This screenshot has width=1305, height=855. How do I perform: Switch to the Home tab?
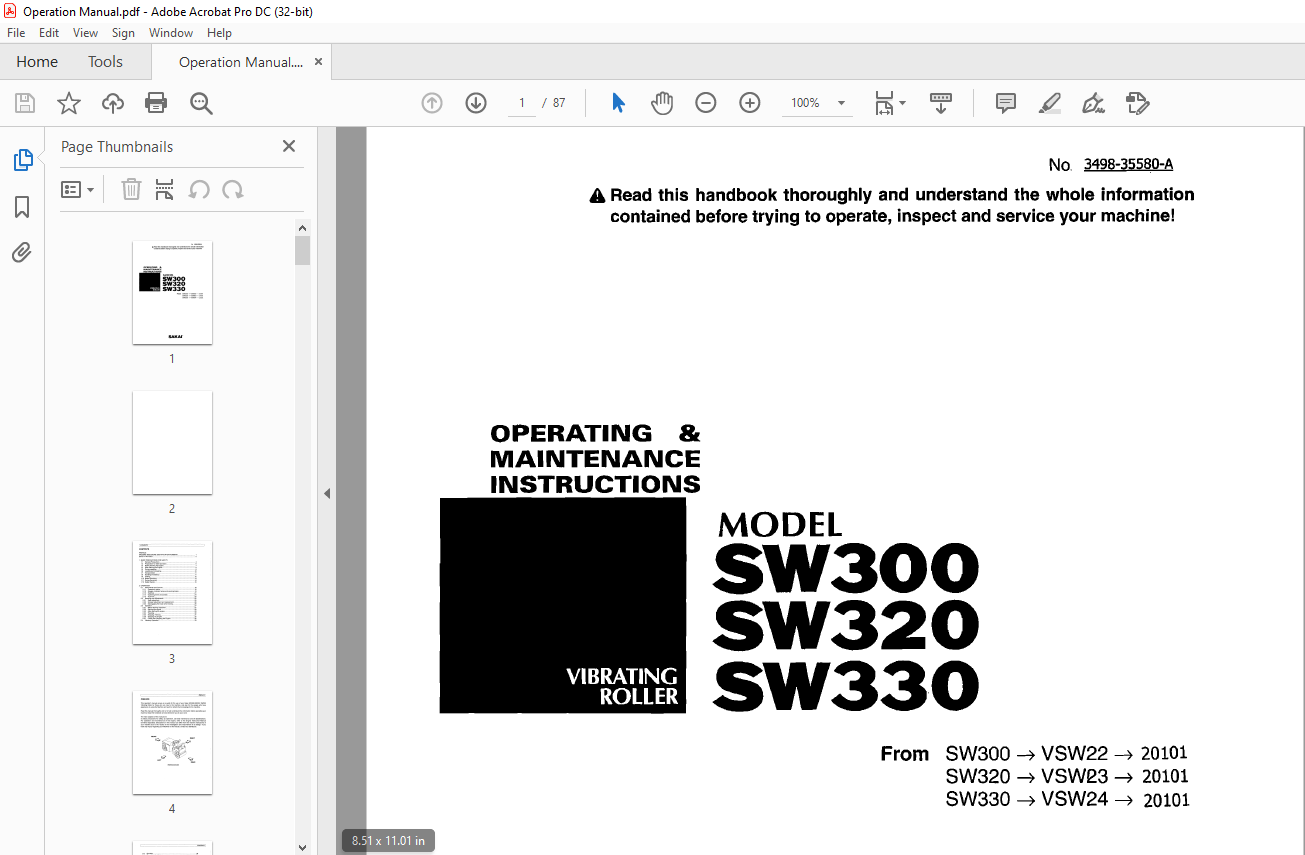tap(37, 62)
